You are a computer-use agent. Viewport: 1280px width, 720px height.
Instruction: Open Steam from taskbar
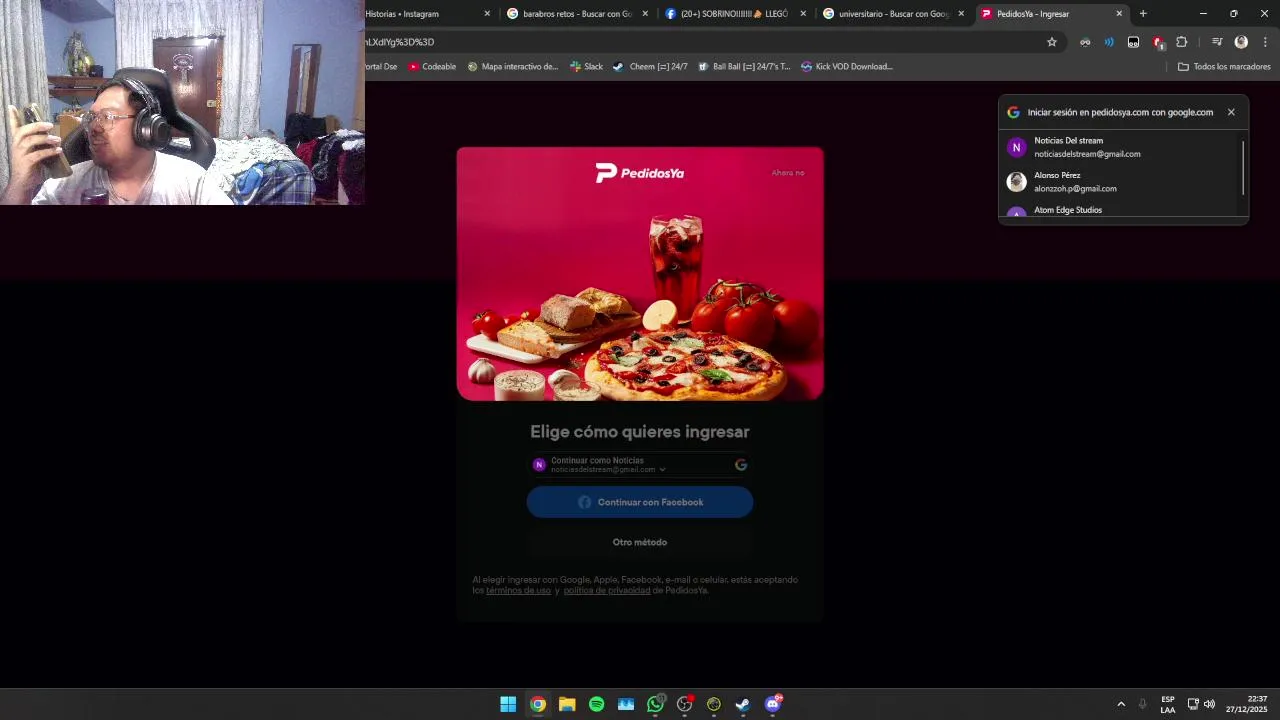point(743,704)
